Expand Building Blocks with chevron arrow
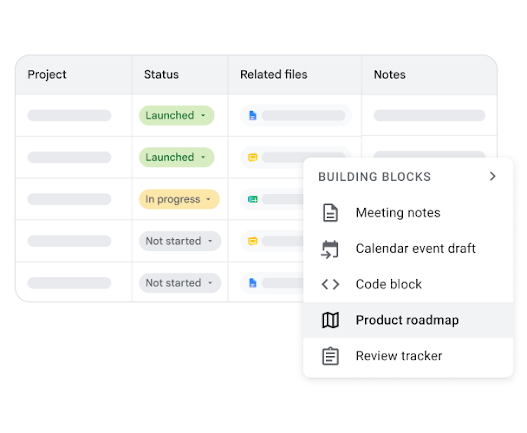 [493, 176]
